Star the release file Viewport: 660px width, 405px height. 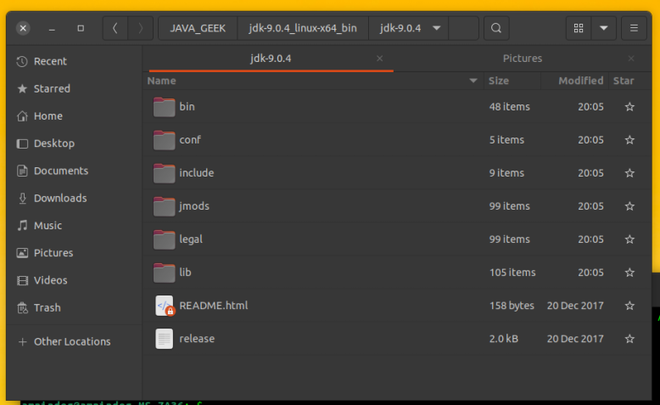point(630,339)
